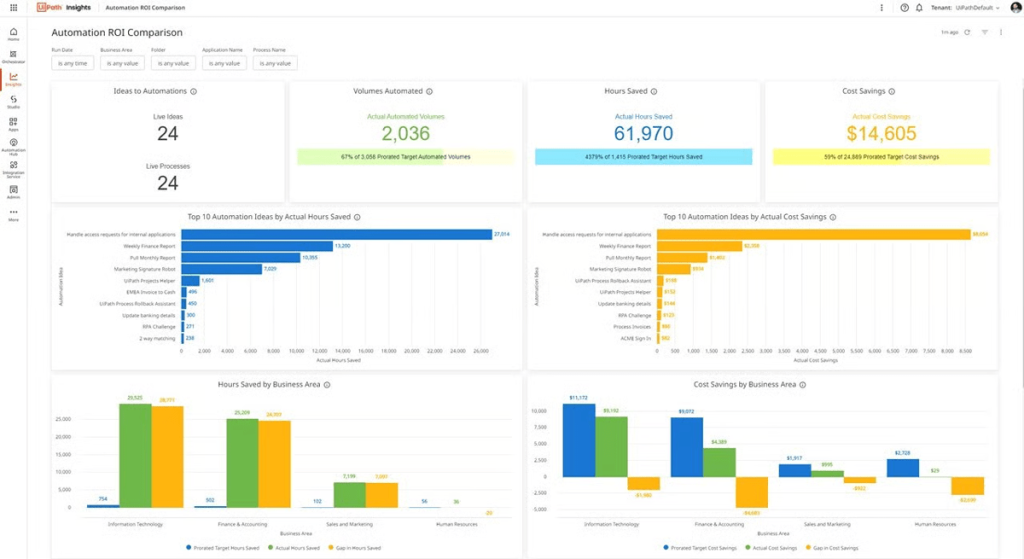Open the app launcher grid icon
This screenshot has width=1024, height=559.
13,8
